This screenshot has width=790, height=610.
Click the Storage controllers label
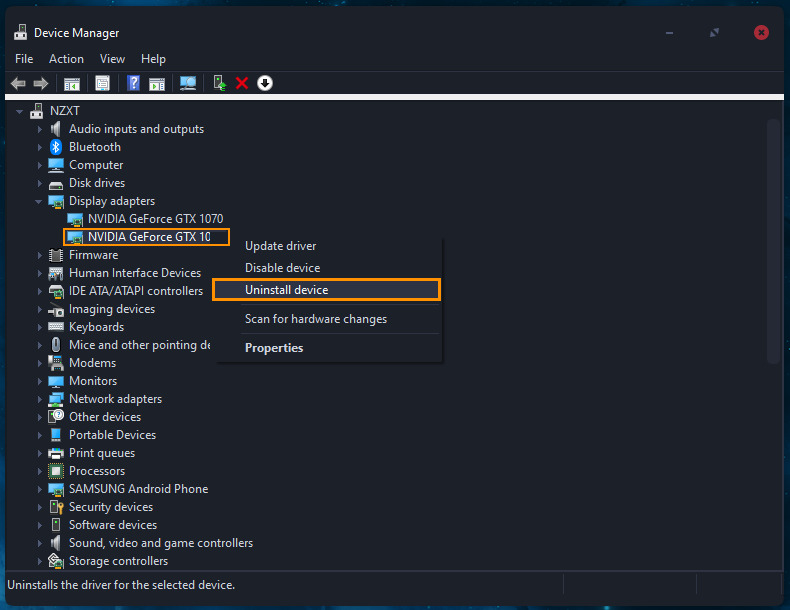(x=118, y=561)
